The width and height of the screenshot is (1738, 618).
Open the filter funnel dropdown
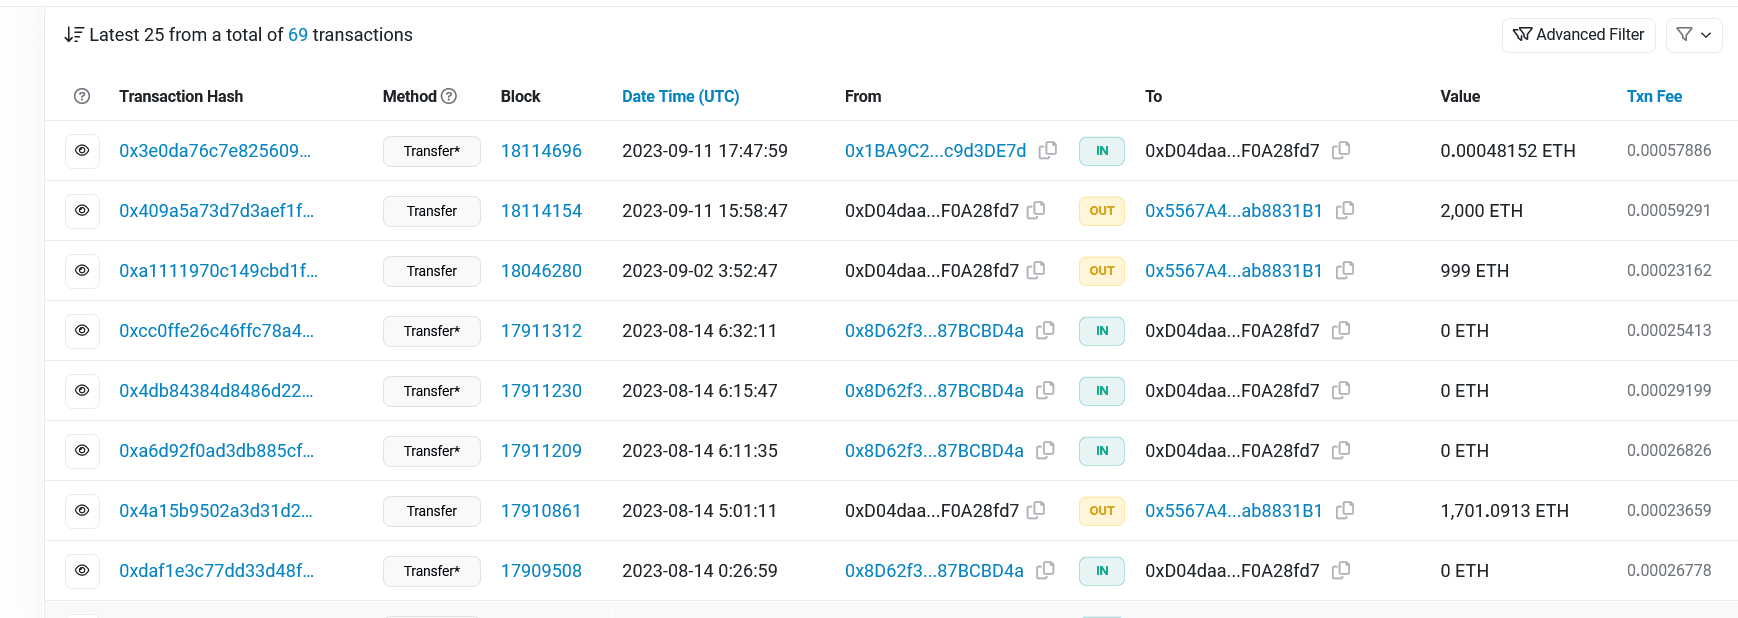point(1694,35)
